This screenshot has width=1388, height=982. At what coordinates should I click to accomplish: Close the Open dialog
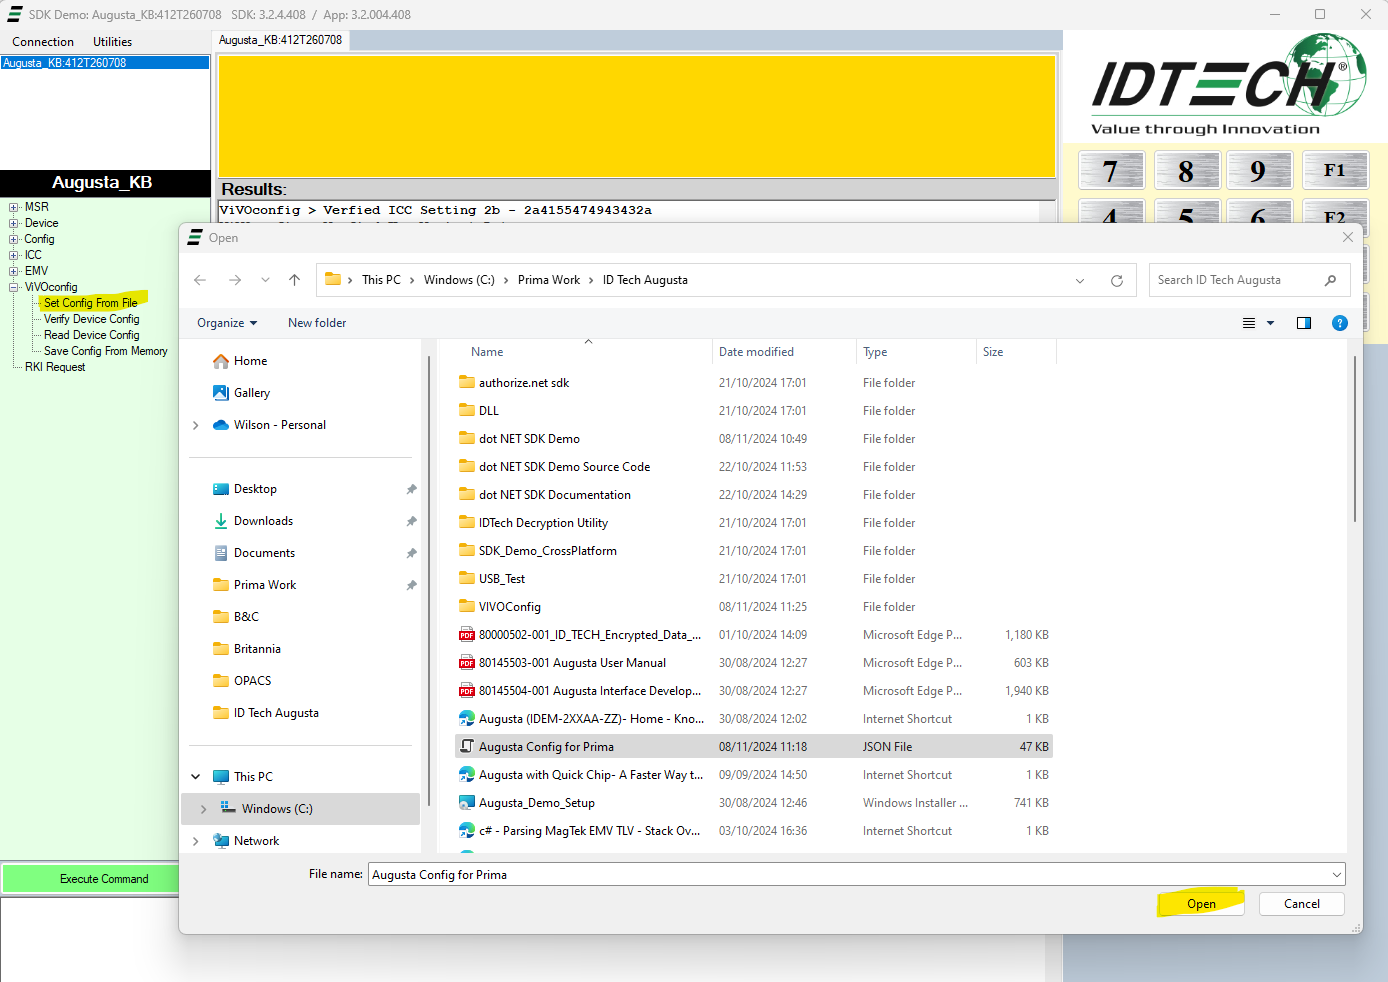pyautogui.click(x=1347, y=237)
